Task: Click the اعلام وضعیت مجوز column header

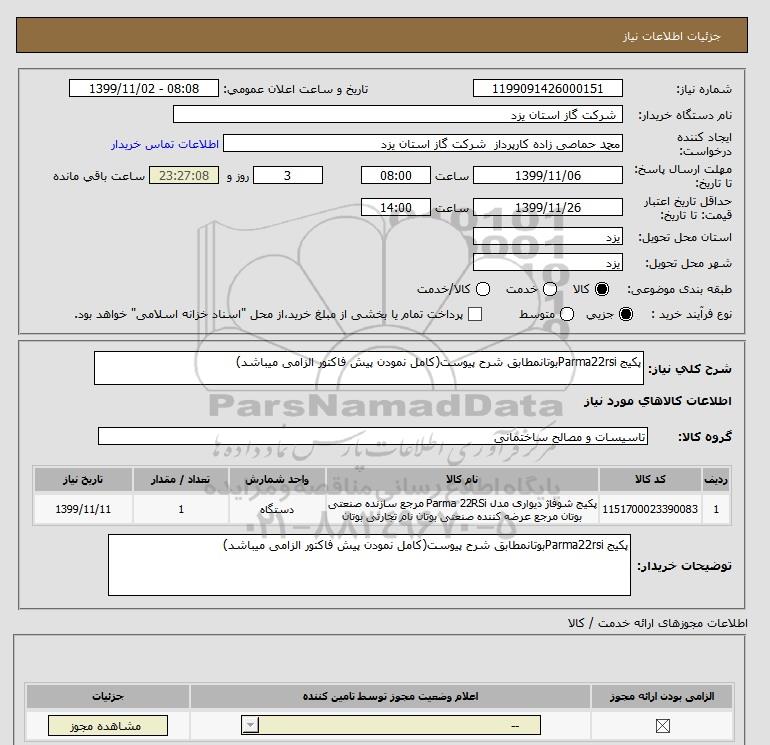Action: coord(390,696)
